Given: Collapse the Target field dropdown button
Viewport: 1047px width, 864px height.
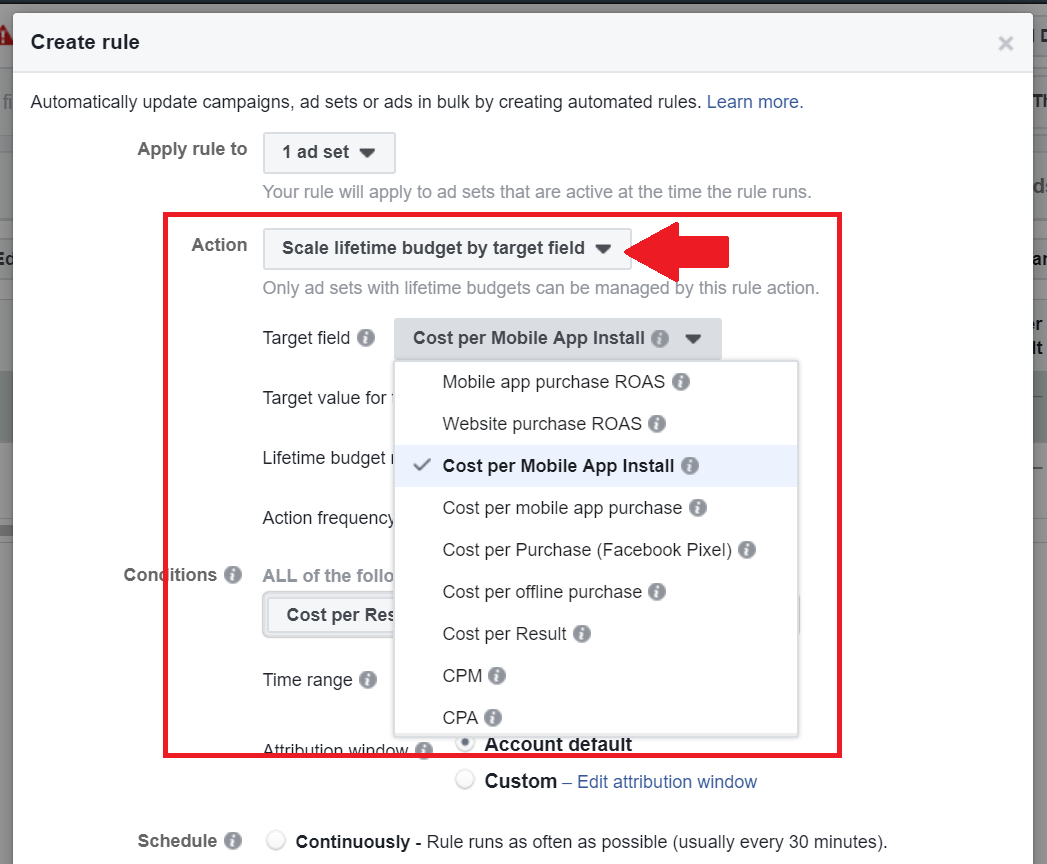Looking at the screenshot, I should coord(558,339).
